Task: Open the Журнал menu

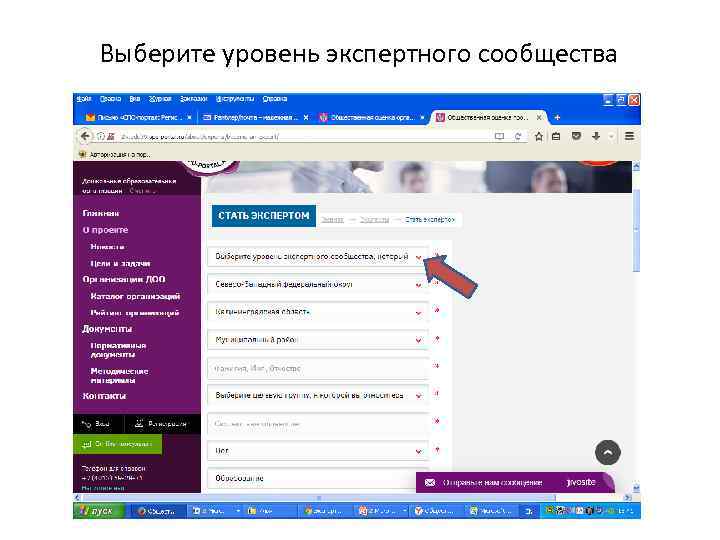Action: click(x=160, y=99)
